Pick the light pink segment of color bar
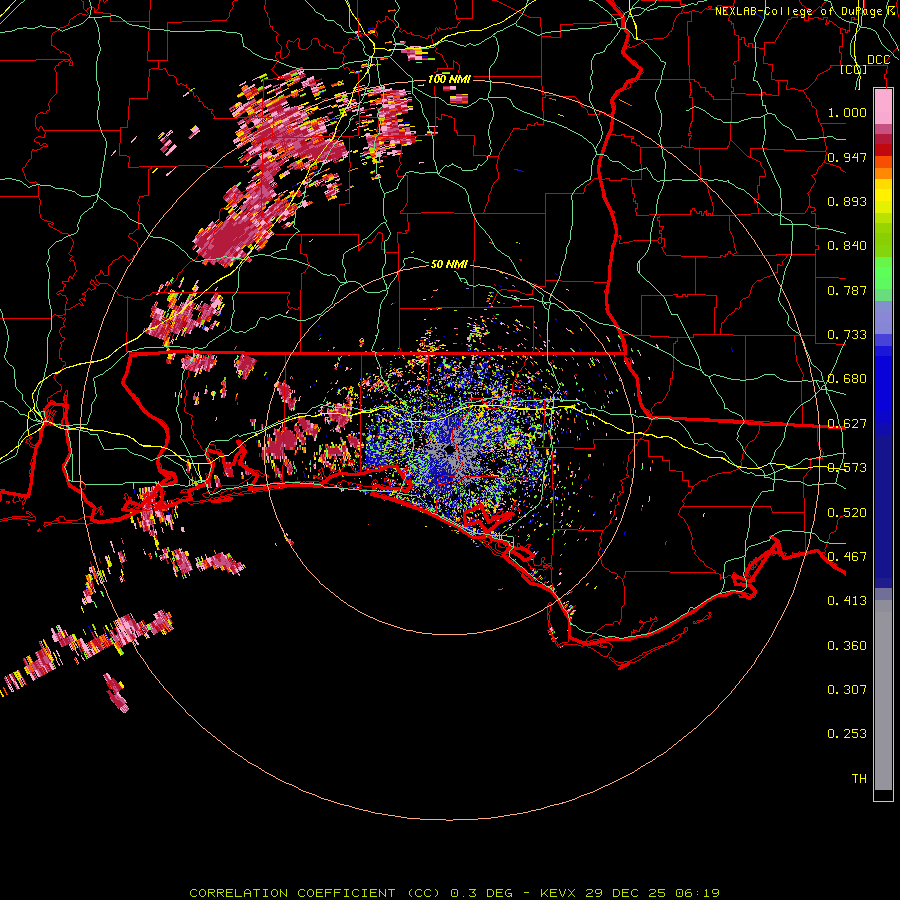Screen dimensions: 900x900 (883, 107)
